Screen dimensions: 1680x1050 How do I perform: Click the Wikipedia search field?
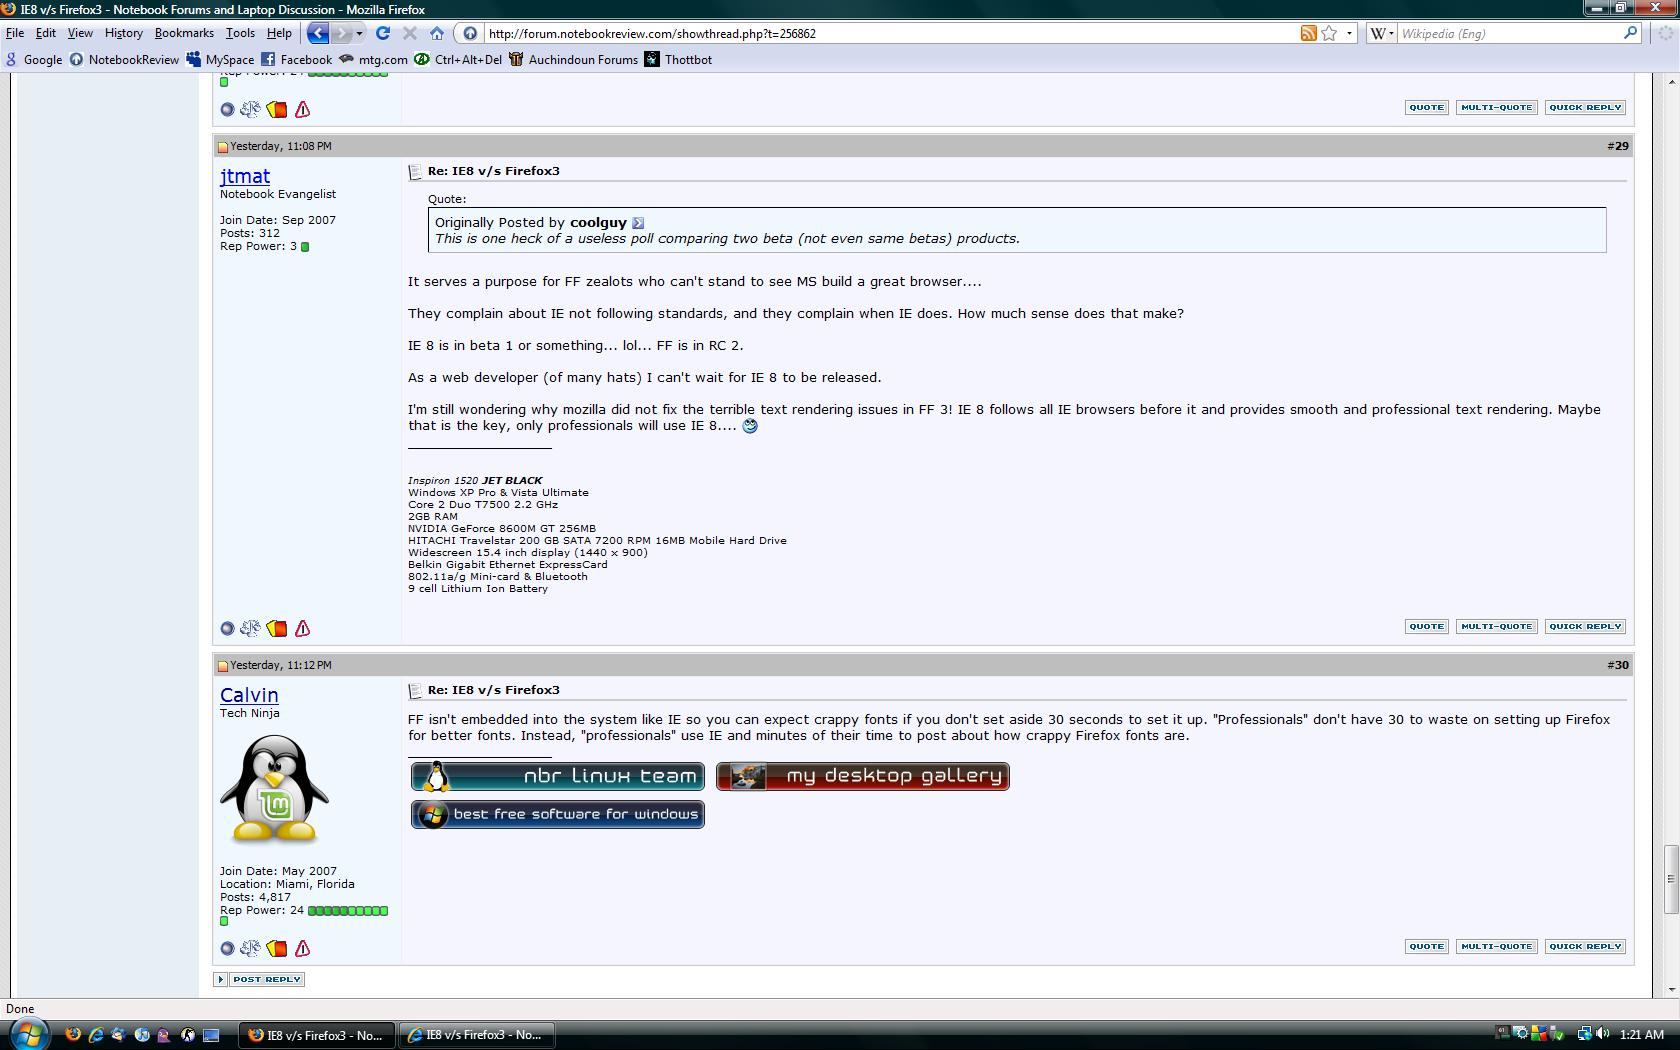(1508, 33)
